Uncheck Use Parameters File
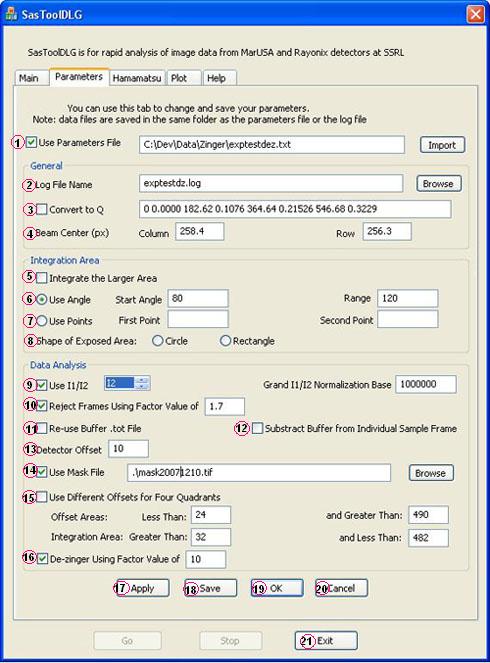 pyautogui.click(x=31, y=142)
